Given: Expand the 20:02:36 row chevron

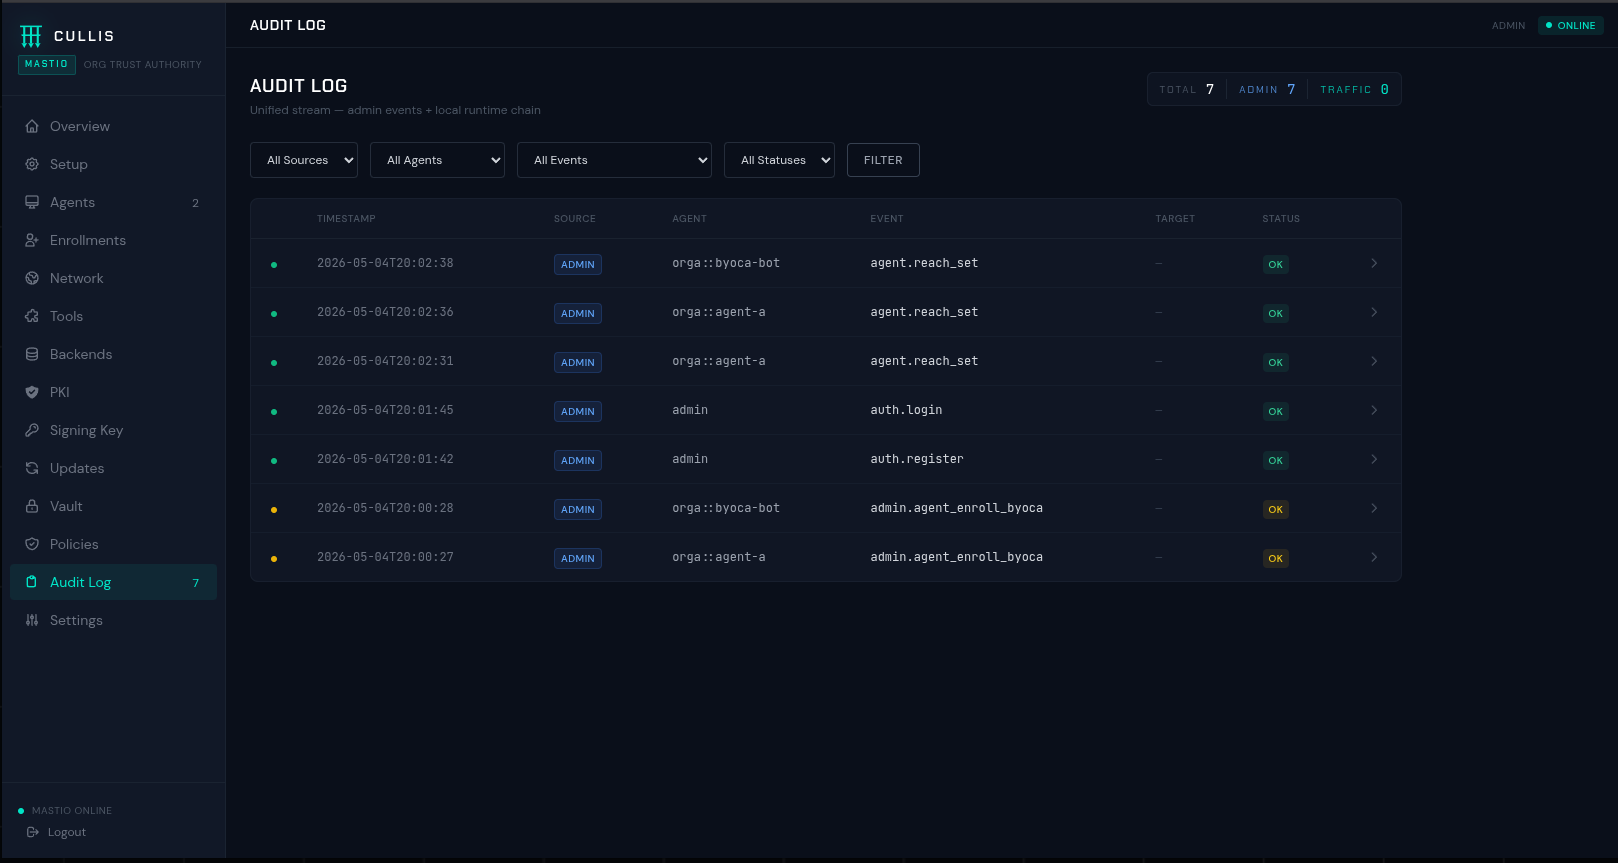Looking at the screenshot, I should click(1374, 312).
